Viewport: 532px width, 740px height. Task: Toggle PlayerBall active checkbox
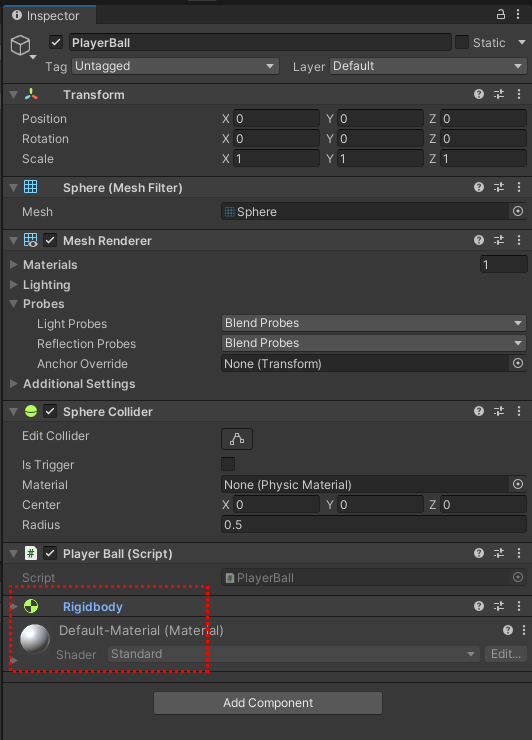click(x=56, y=42)
